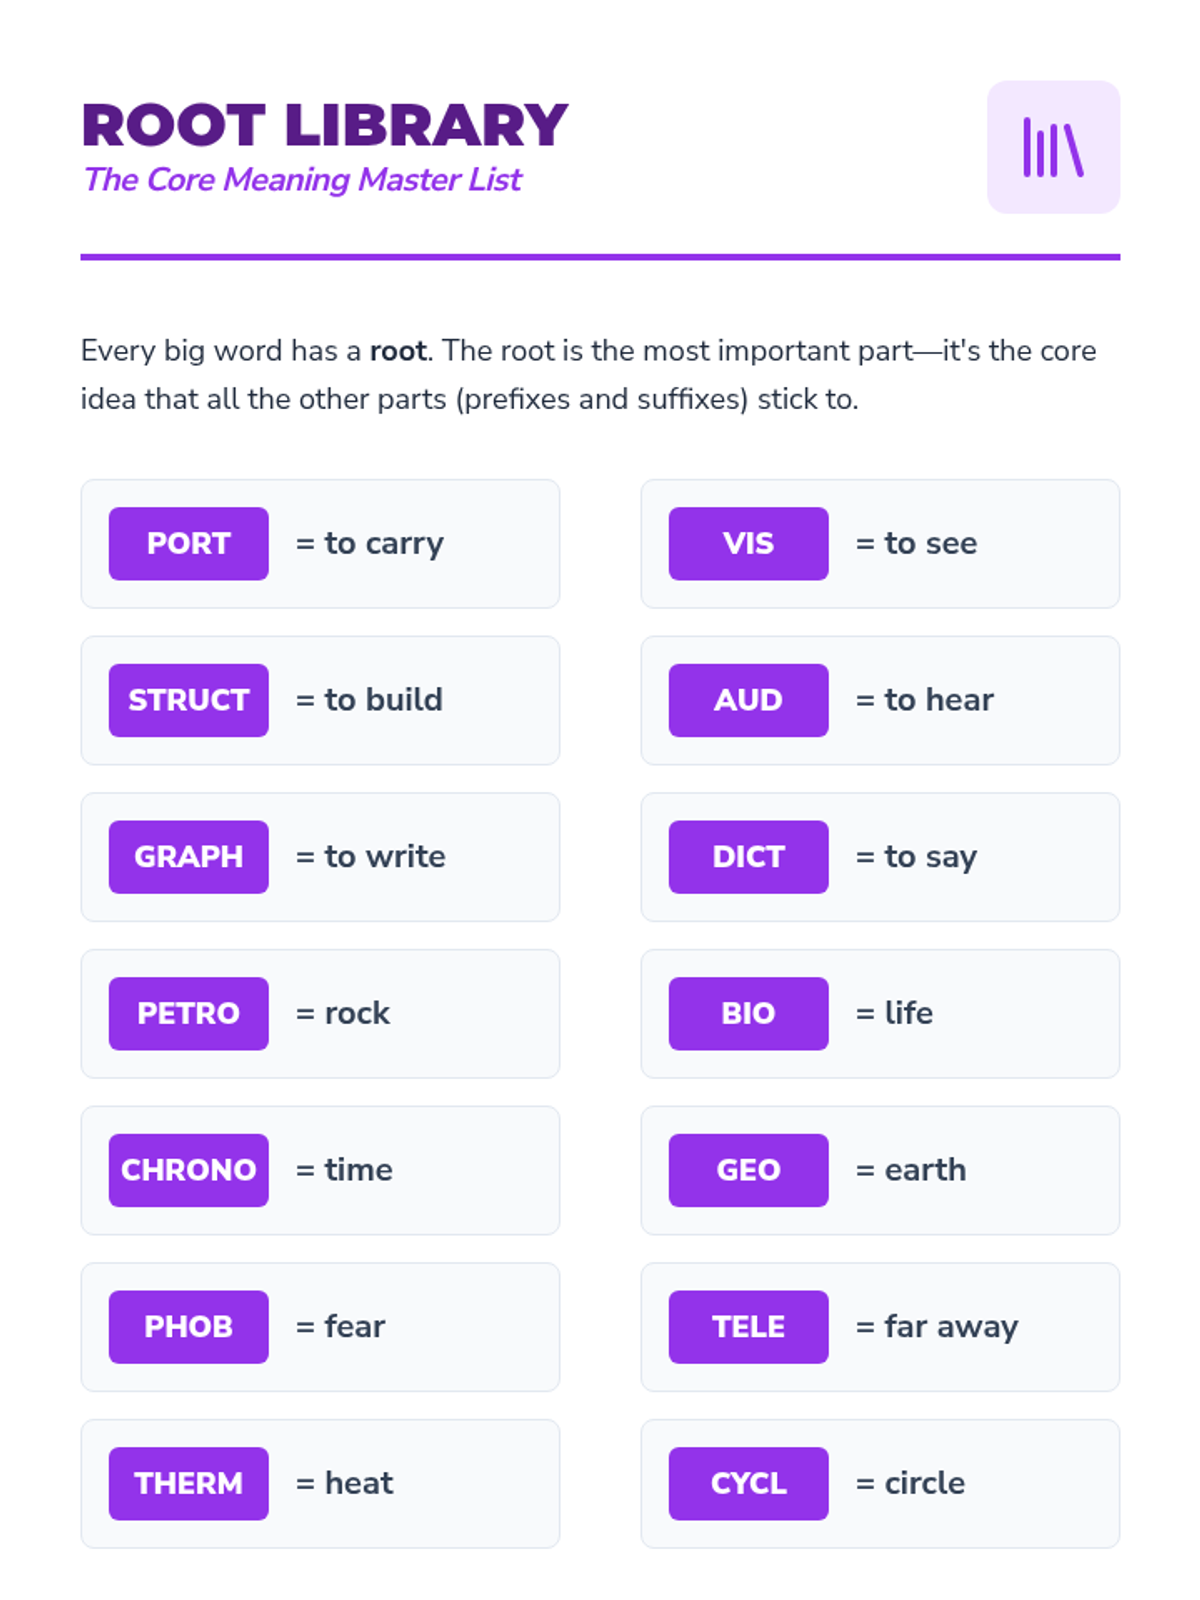Click the CYCL root badge
The image size is (1200, 1600).
tap(748, 1483)
